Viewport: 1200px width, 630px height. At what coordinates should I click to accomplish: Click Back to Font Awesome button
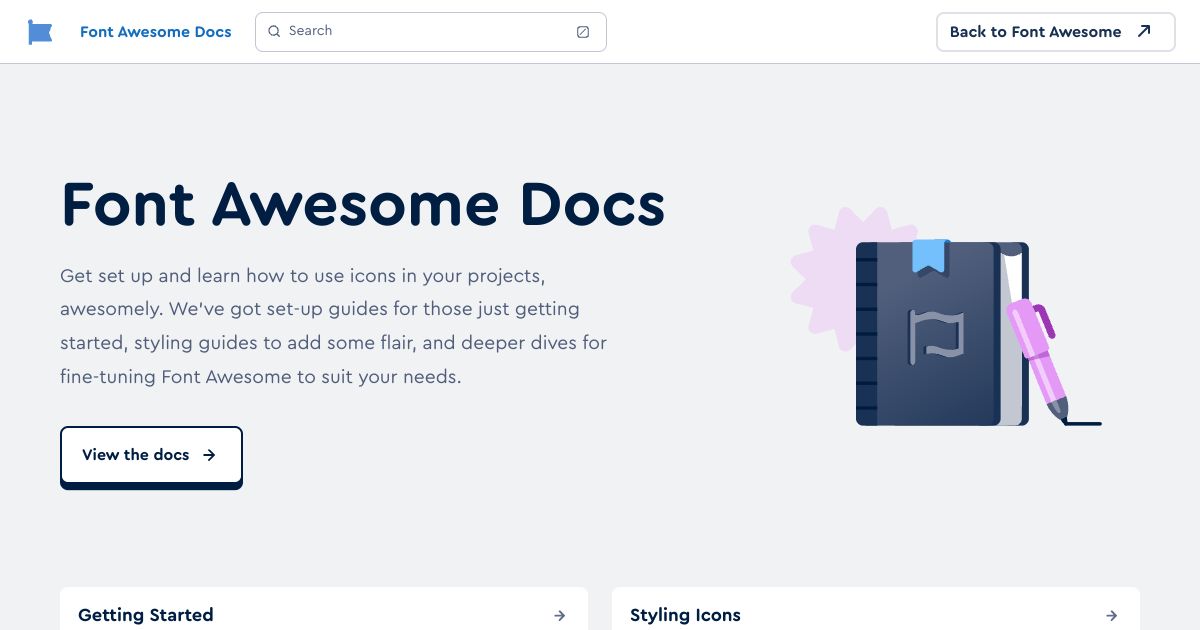click(1055, 32)
